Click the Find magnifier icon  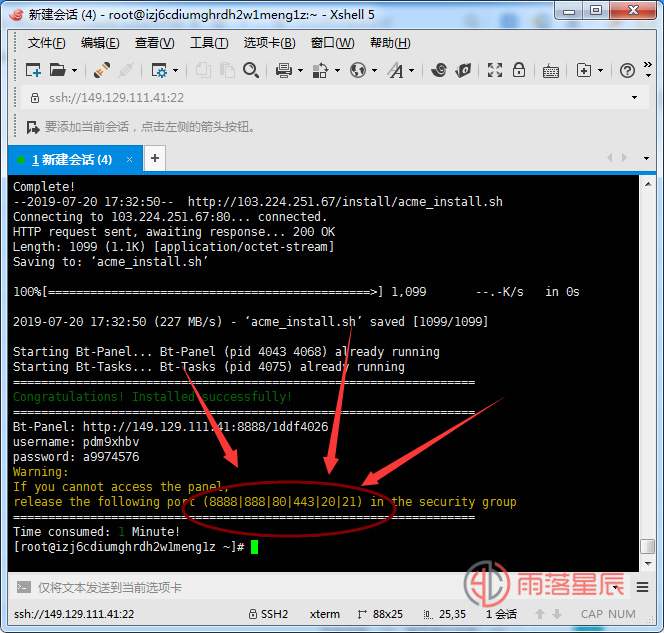tap(251, 70)
